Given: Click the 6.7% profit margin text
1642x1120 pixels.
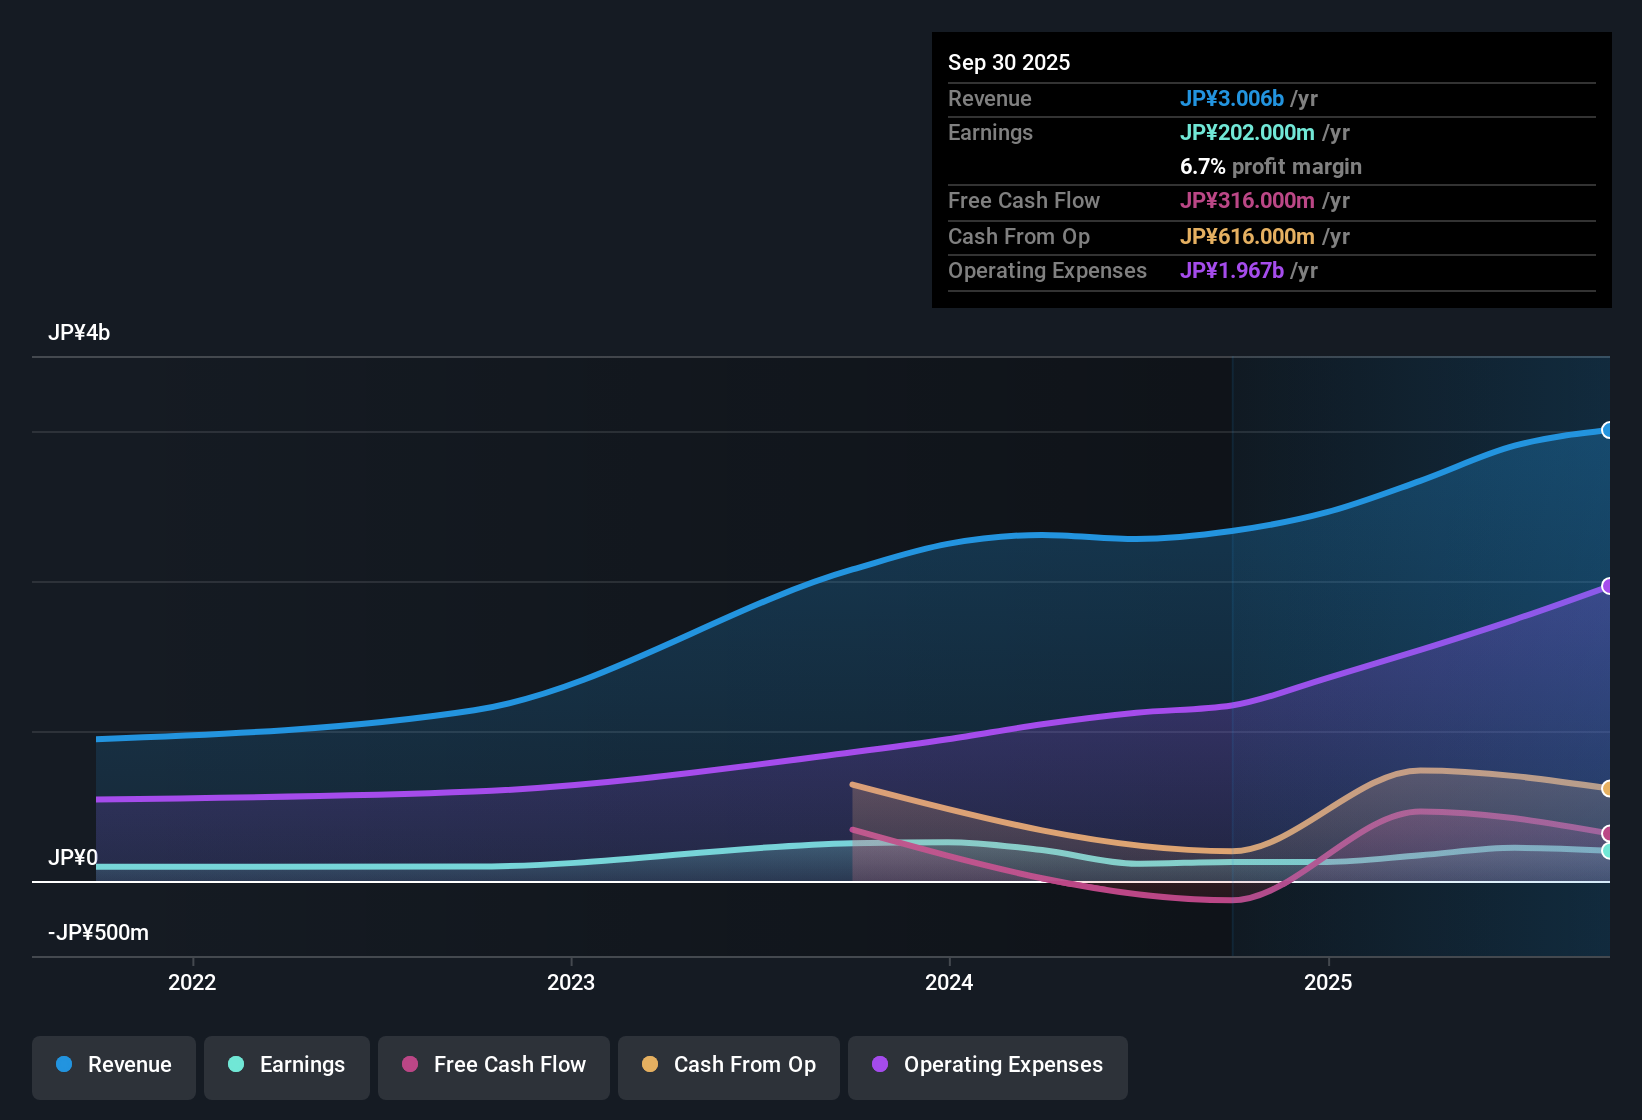Looking at the screenshot, I should pos(1271,166).
